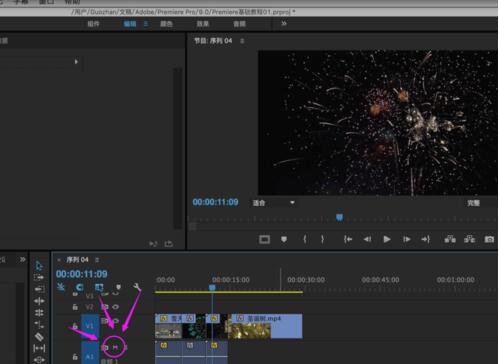Play the sequence in Program monitor
499x364 pixels.
pos(387,239)
